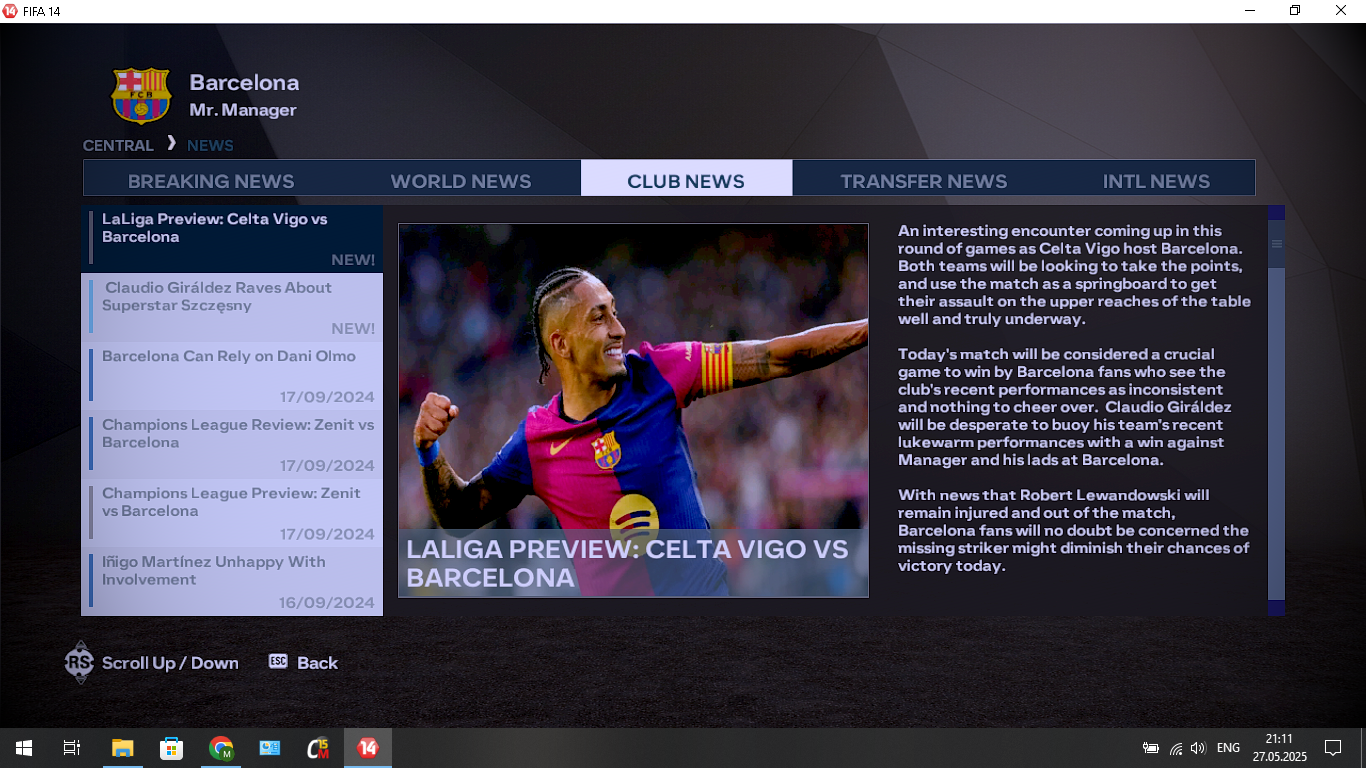
Task: Open Chrome from the taskbar
Action: (221, 748)
